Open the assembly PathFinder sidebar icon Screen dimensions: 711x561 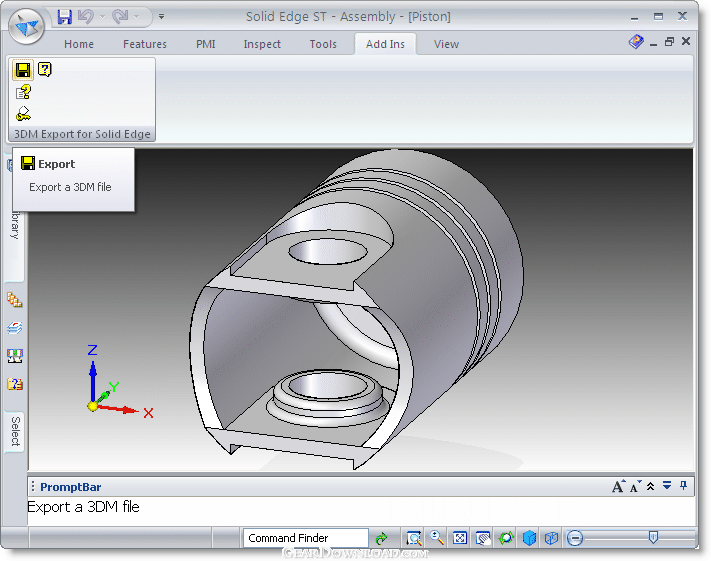[x=15, y=300]
